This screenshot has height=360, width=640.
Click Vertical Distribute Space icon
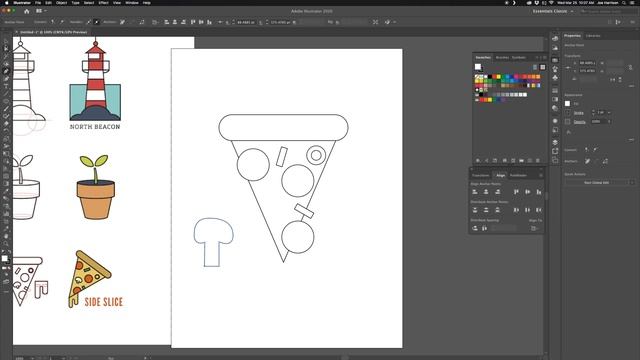click(x=475, y=228)
